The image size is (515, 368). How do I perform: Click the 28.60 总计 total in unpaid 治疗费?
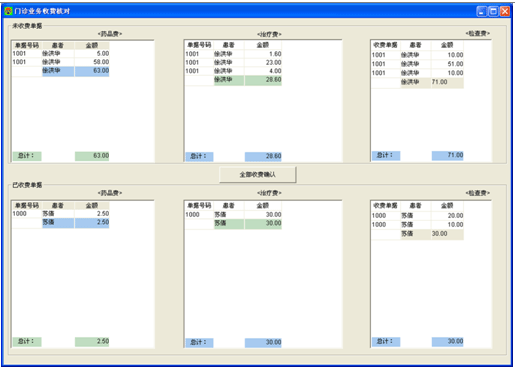pos(263,156)
